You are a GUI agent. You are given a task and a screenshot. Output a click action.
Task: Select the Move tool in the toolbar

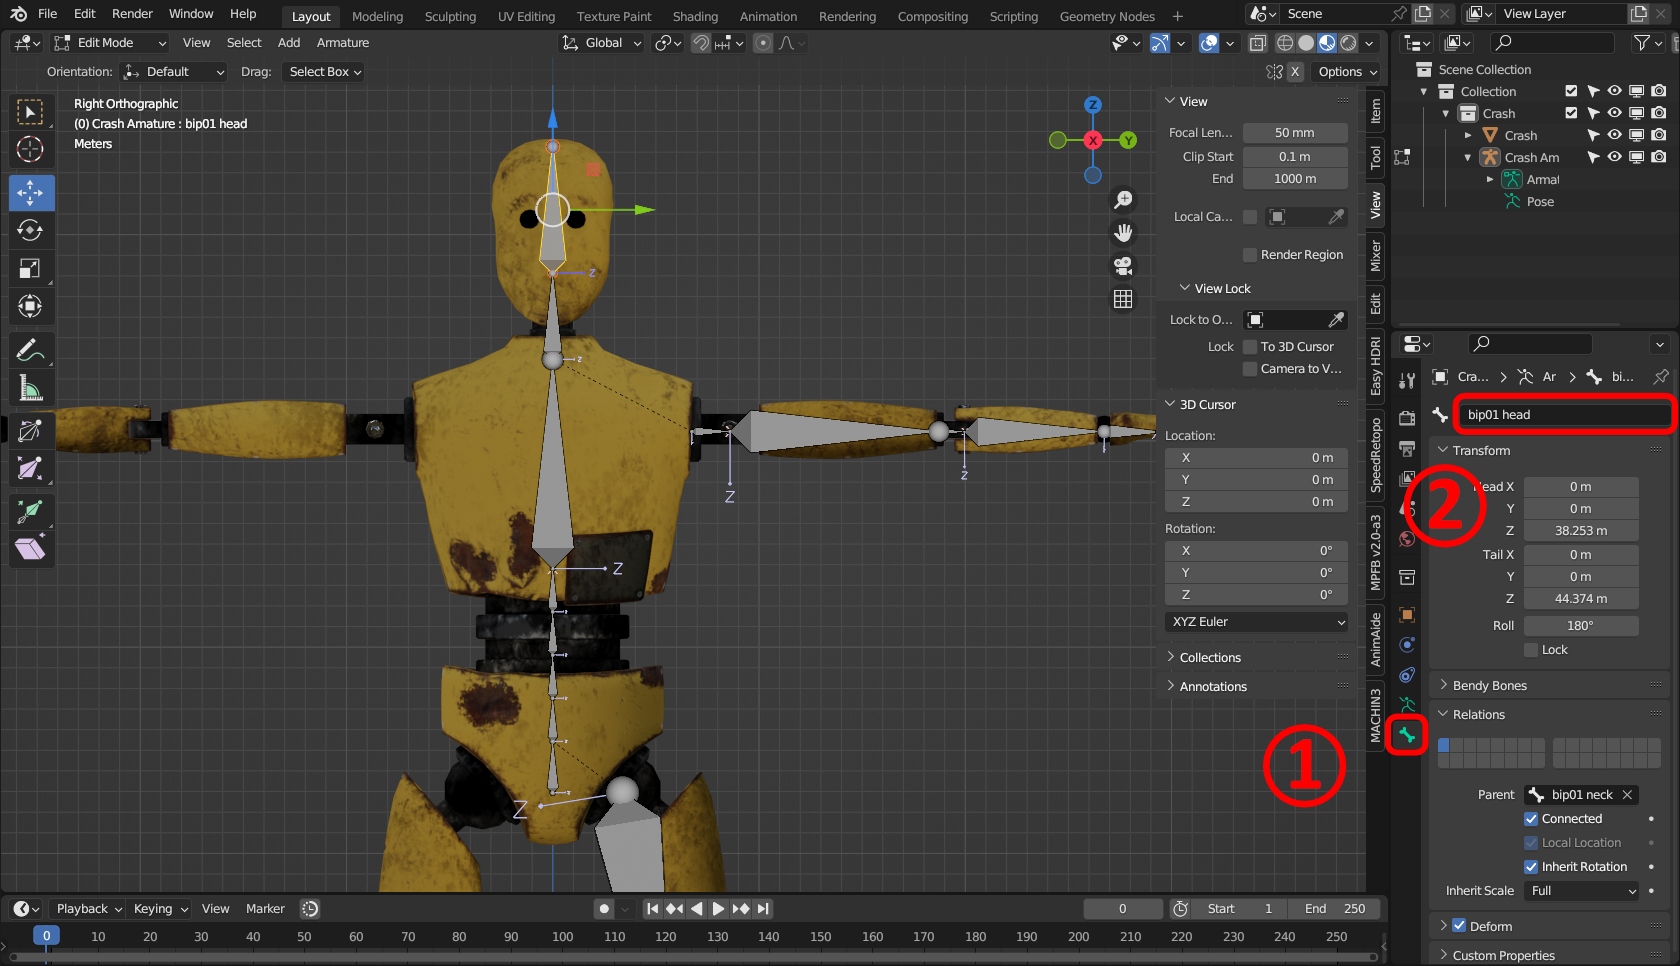pos(31,192)
